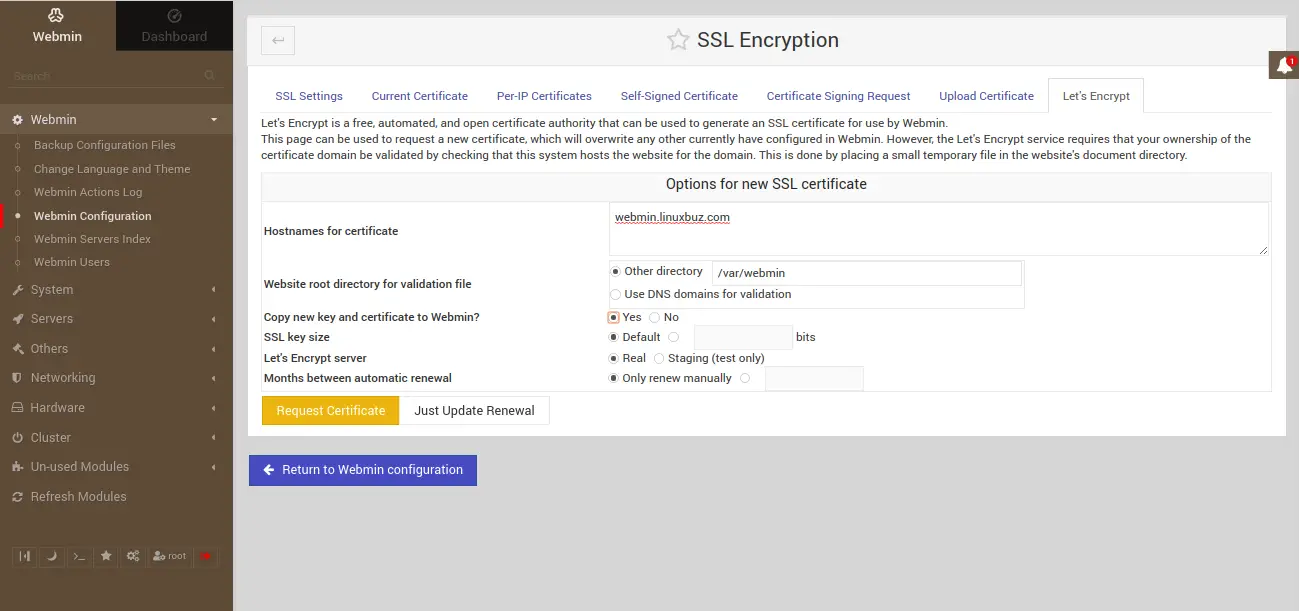Switch to the Current Certificate tab
Image resolution: width=1299 pixels, height=611 pixels.
pyautogui.click(x=419, y=96)
